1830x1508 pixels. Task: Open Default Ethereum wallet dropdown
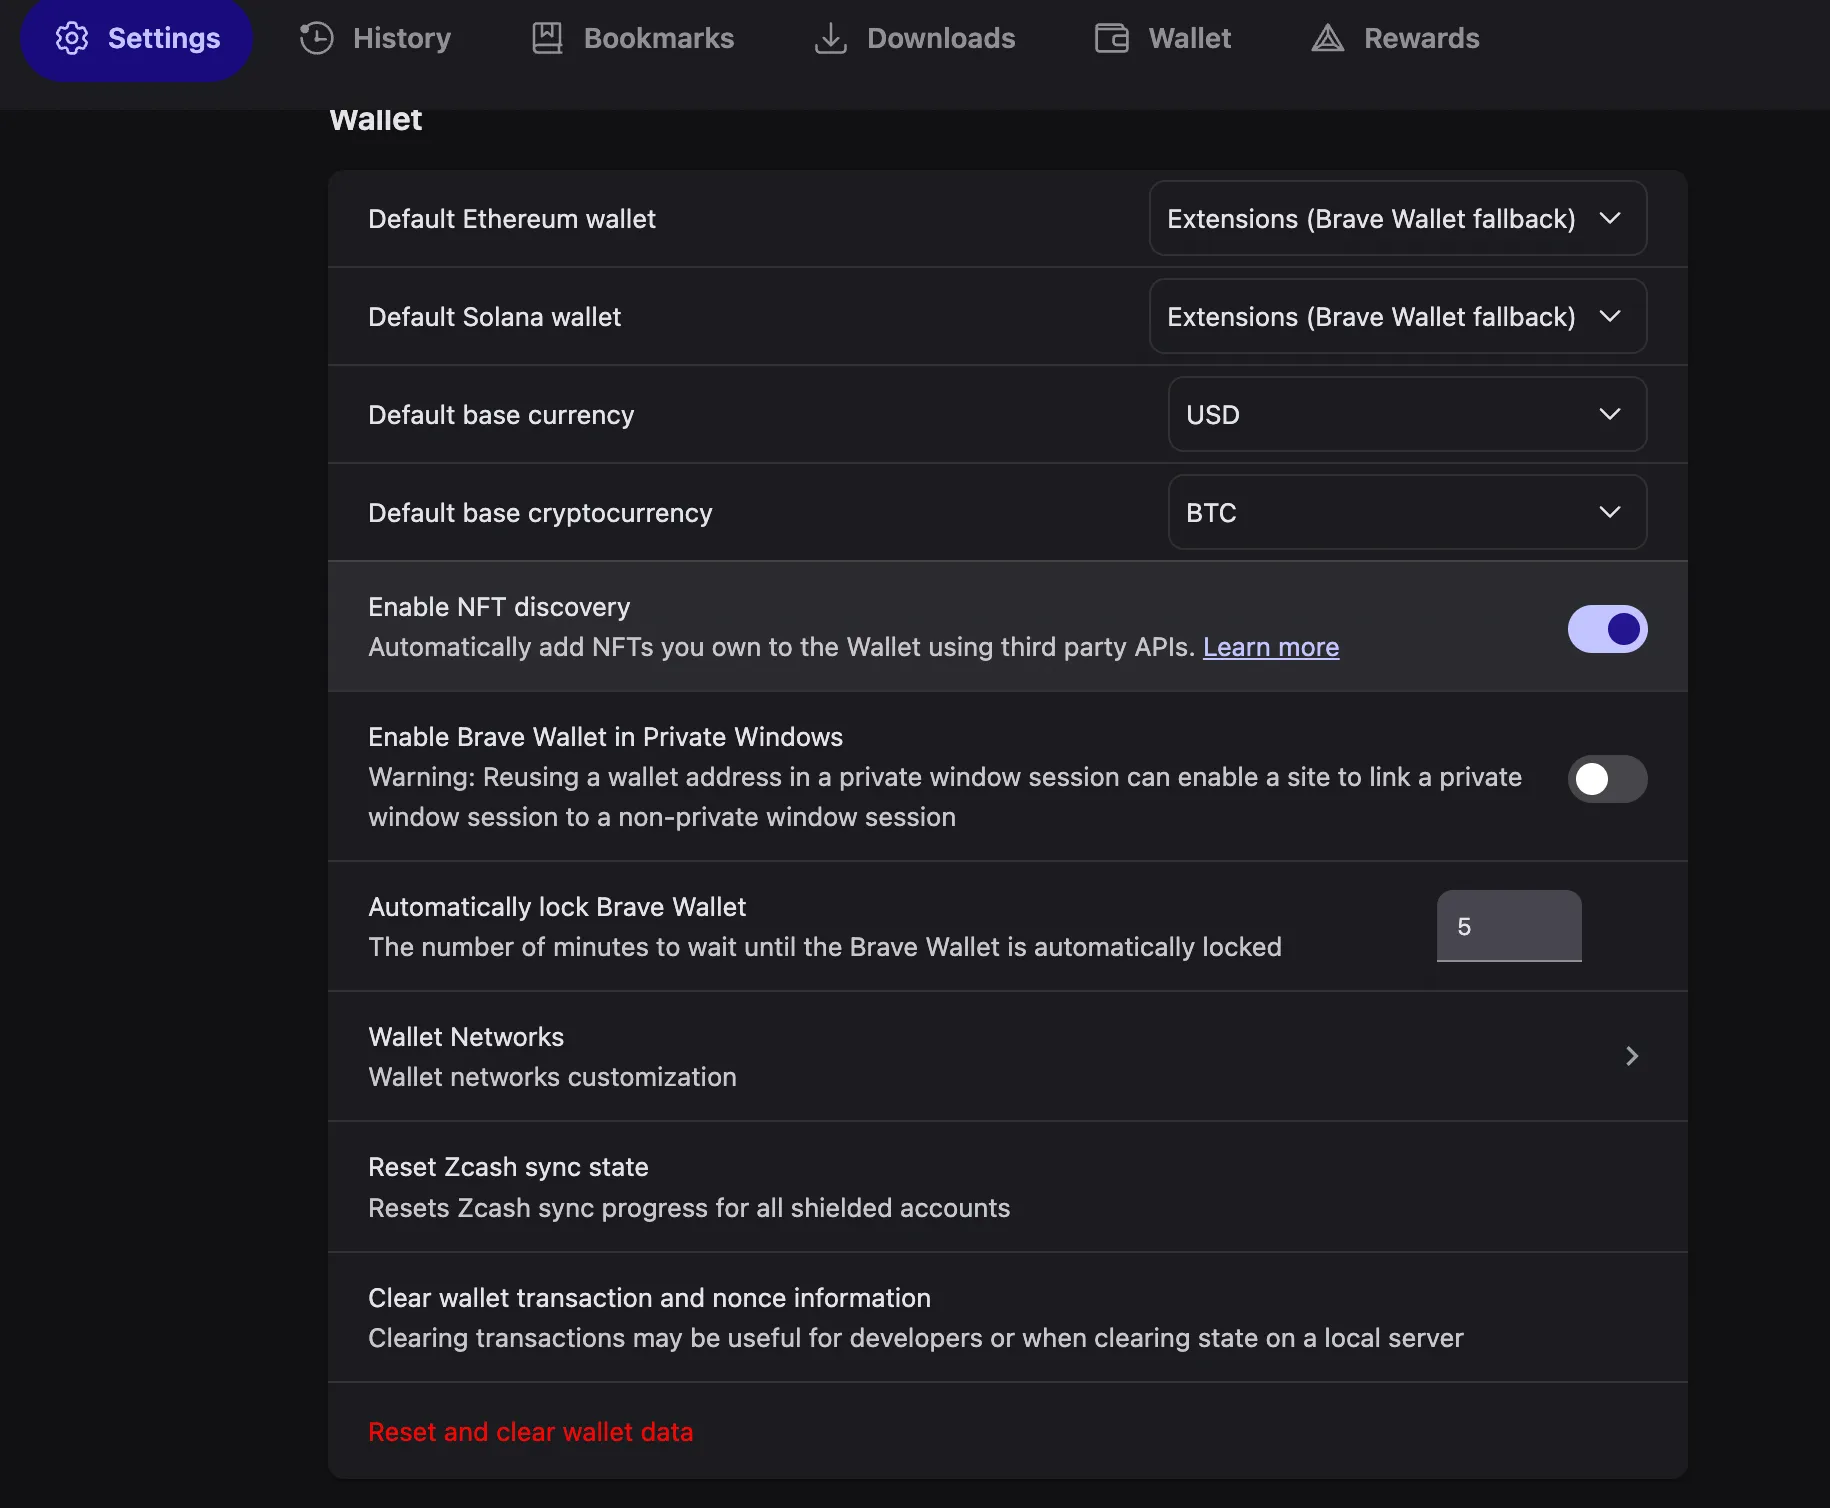1398,218
